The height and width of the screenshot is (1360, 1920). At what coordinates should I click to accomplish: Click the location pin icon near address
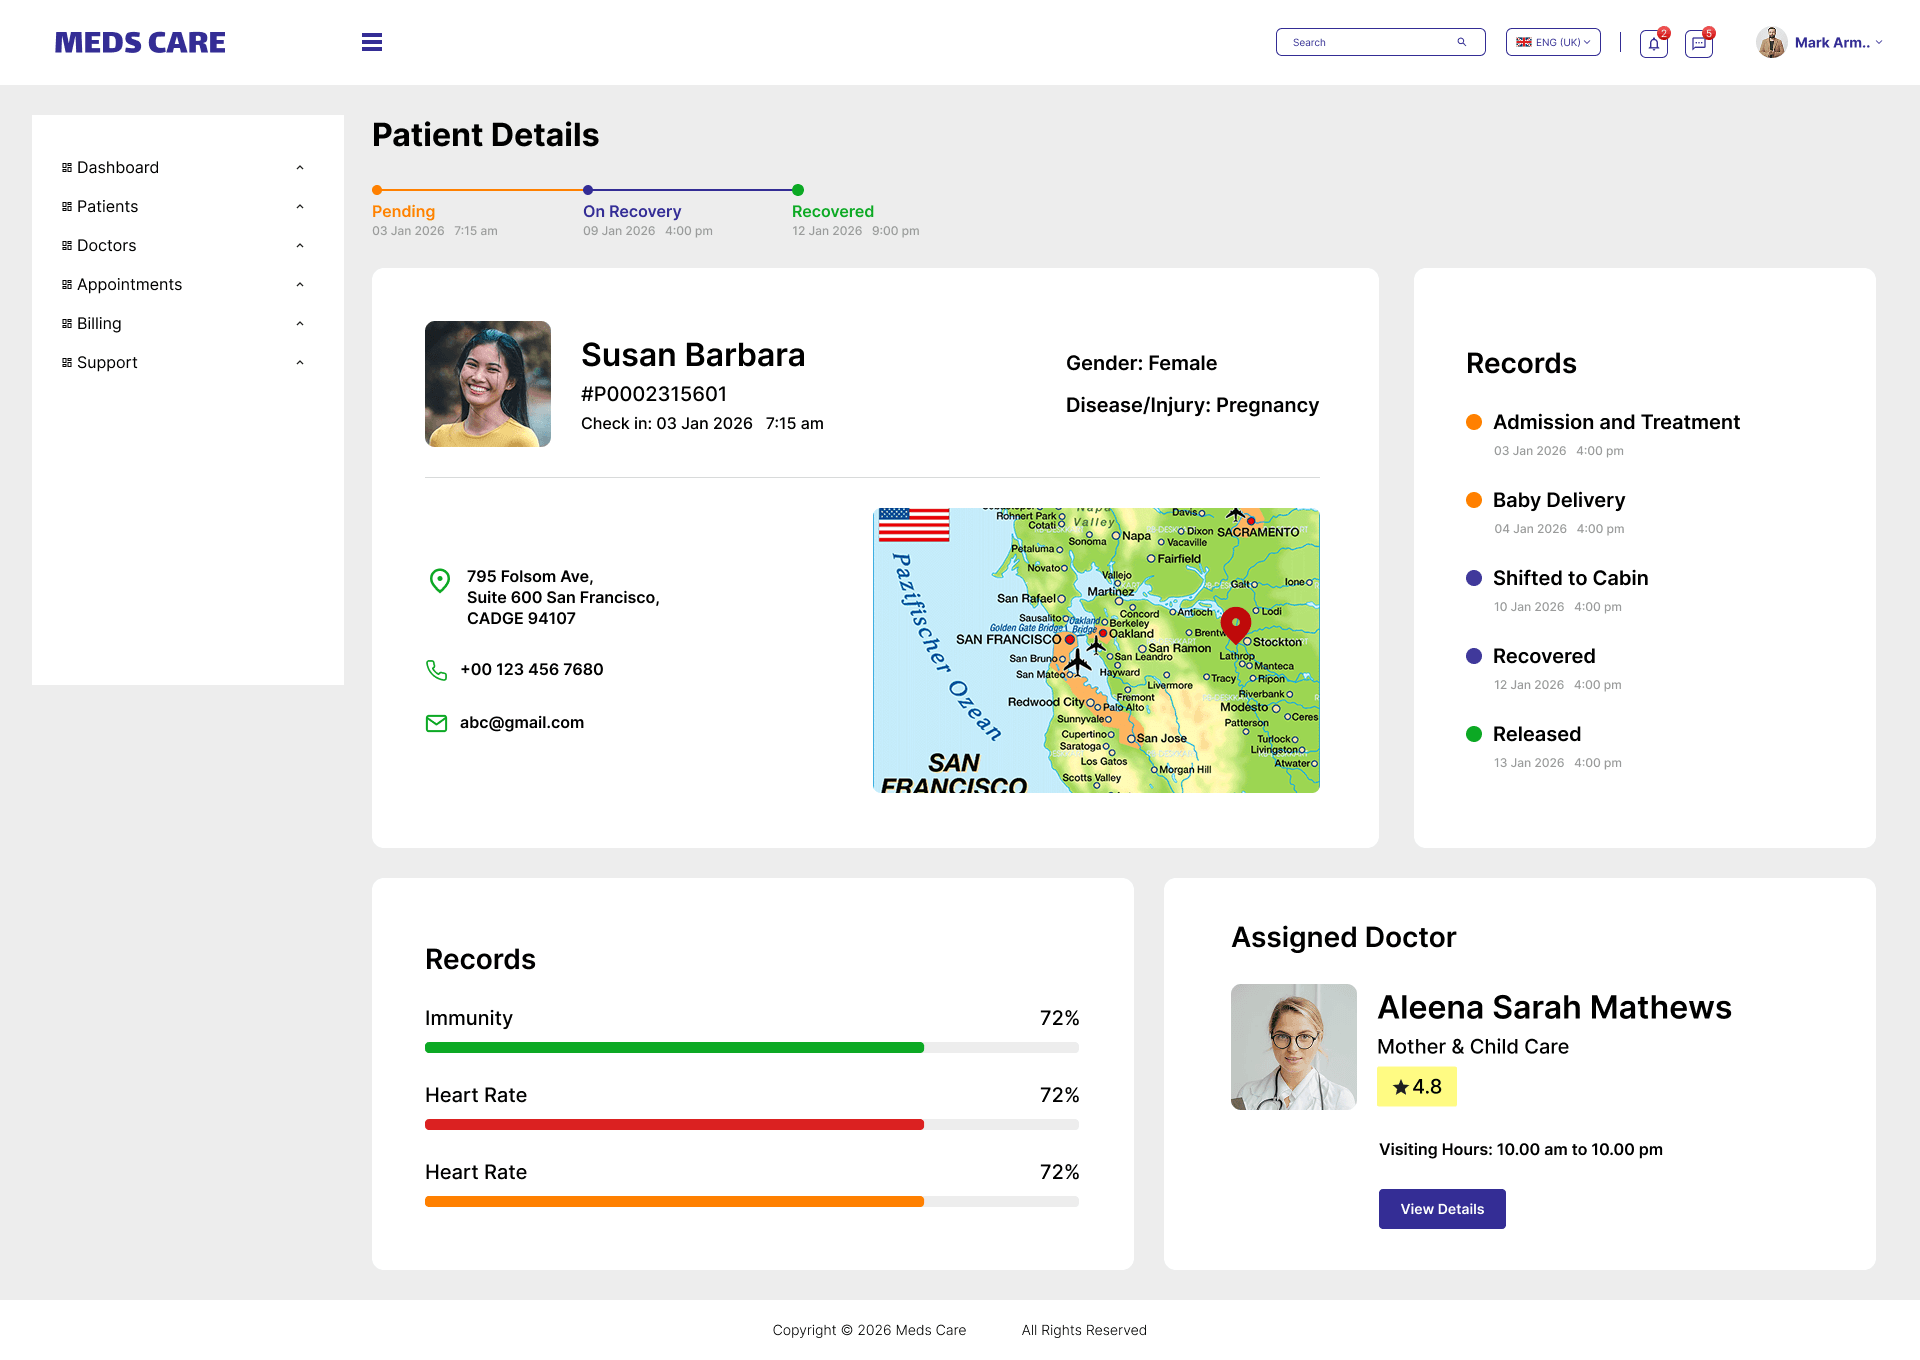click(439, 581)
